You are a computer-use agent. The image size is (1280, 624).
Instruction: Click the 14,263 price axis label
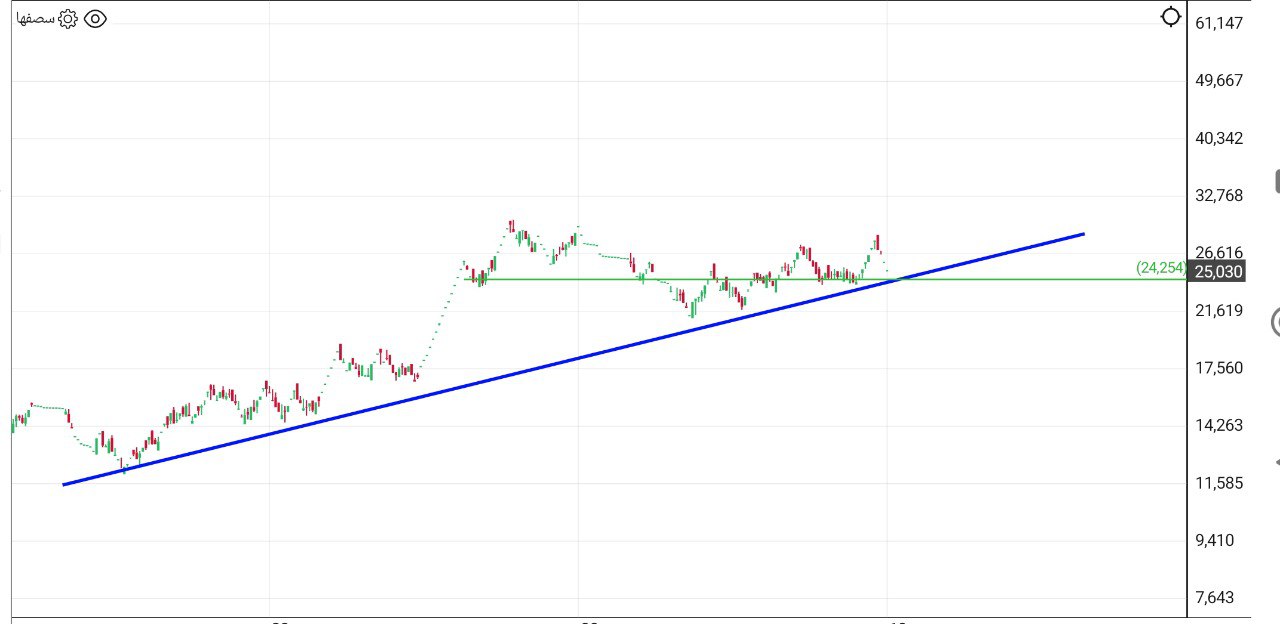[x=1219, y=425]
